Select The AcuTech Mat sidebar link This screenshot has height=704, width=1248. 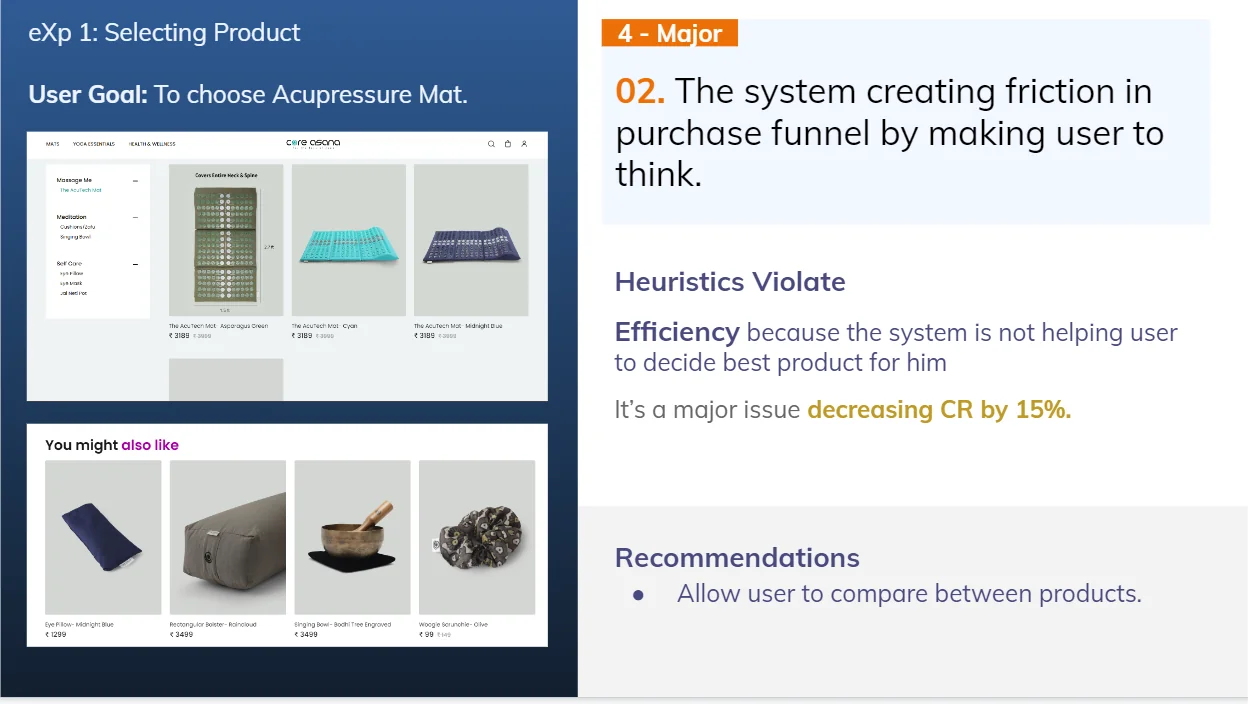click(x=81, y=190)
